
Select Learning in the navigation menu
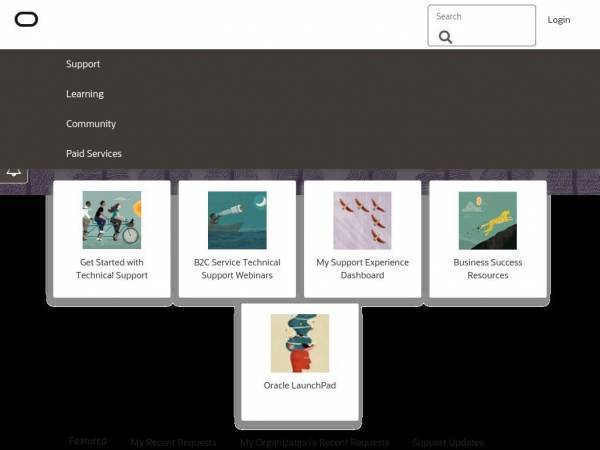(85, 94)
